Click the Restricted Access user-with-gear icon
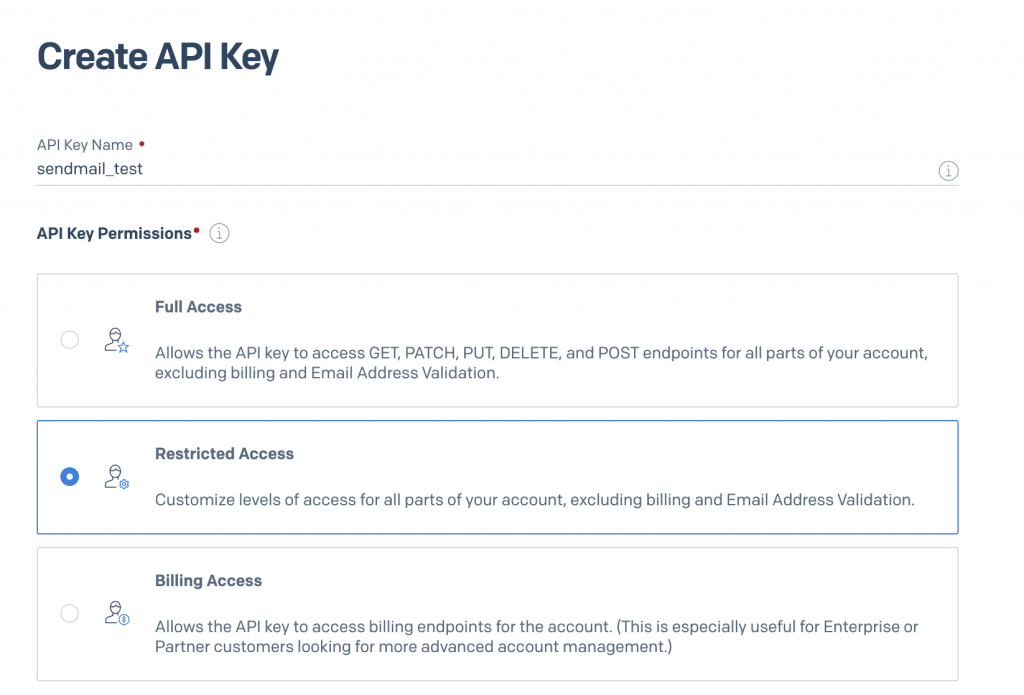 (117, 477)
